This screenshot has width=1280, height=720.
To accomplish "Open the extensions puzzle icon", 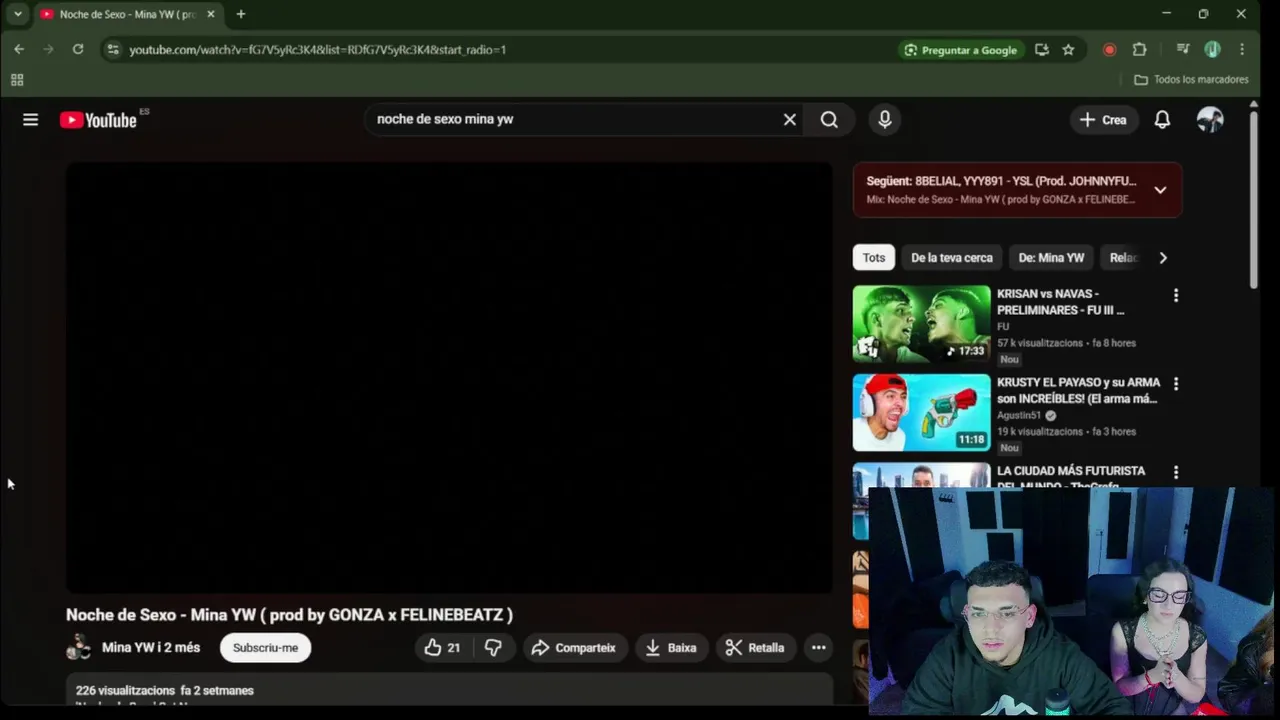I will [x=1139, y=50].
